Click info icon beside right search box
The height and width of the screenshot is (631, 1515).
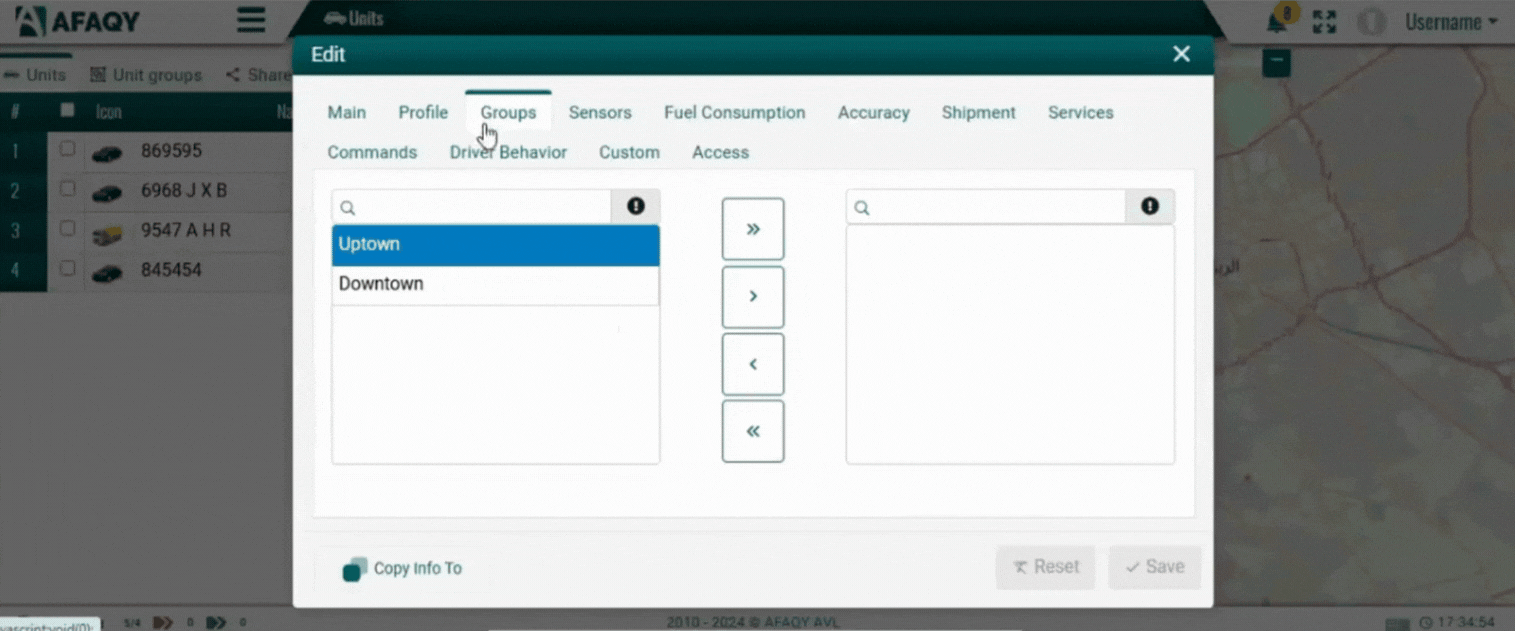pyautogui.click(x=1150, y=207)
